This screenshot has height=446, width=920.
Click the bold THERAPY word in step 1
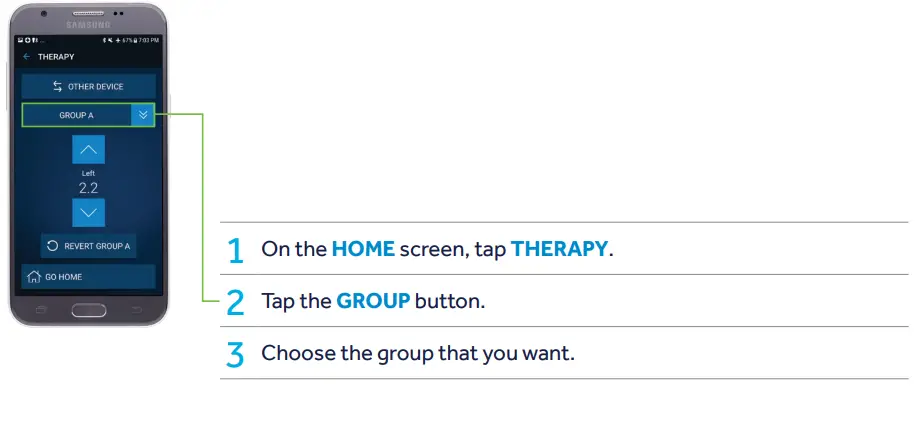[x=559, y=249]
